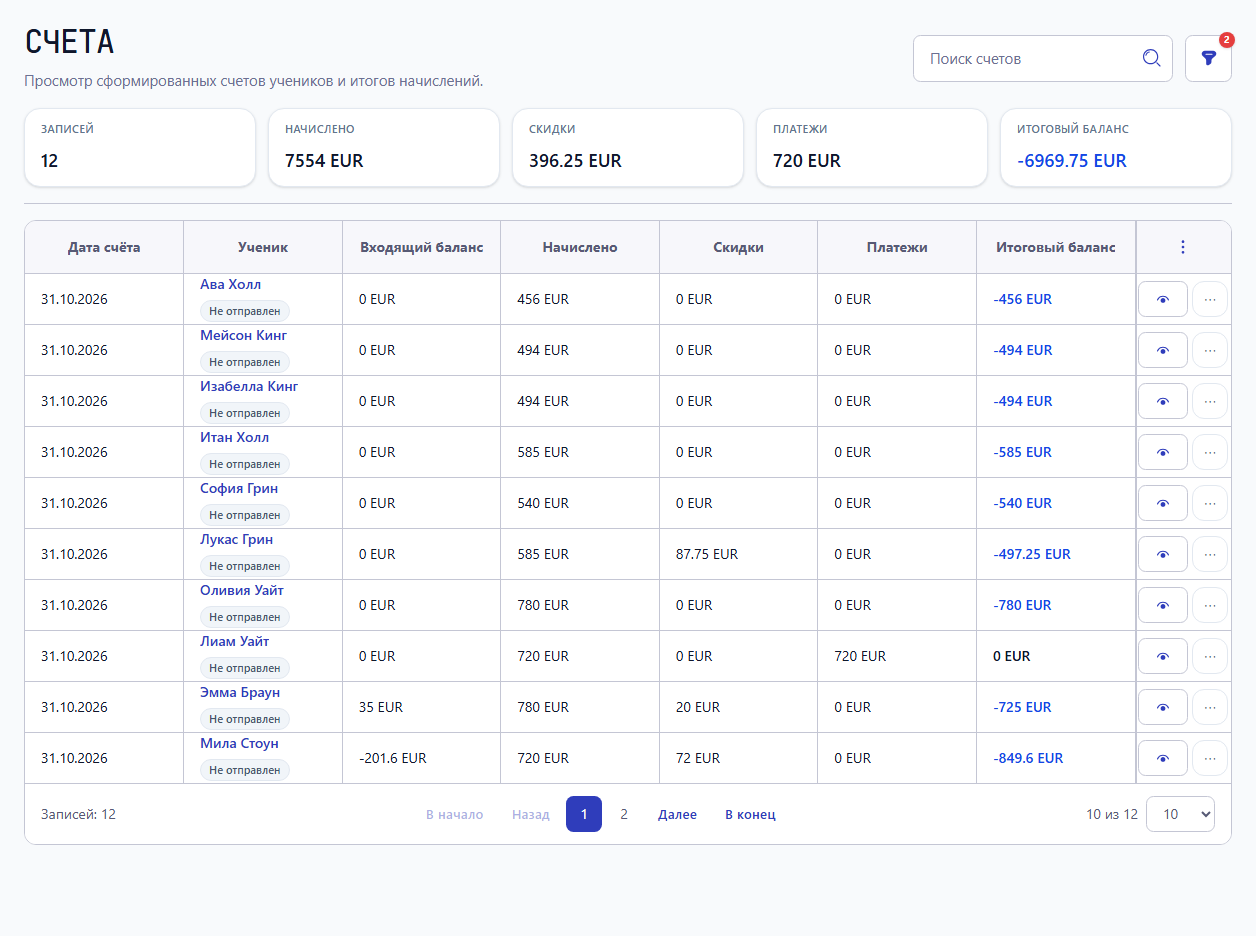Open more actions for Мила Стоун row
This screenshot has height=936, width=1256.
[x=1210, y=758]
